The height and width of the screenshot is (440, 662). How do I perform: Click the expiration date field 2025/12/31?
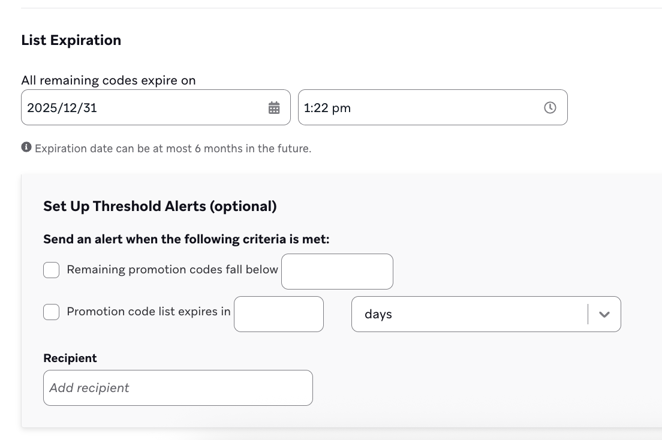140,108
